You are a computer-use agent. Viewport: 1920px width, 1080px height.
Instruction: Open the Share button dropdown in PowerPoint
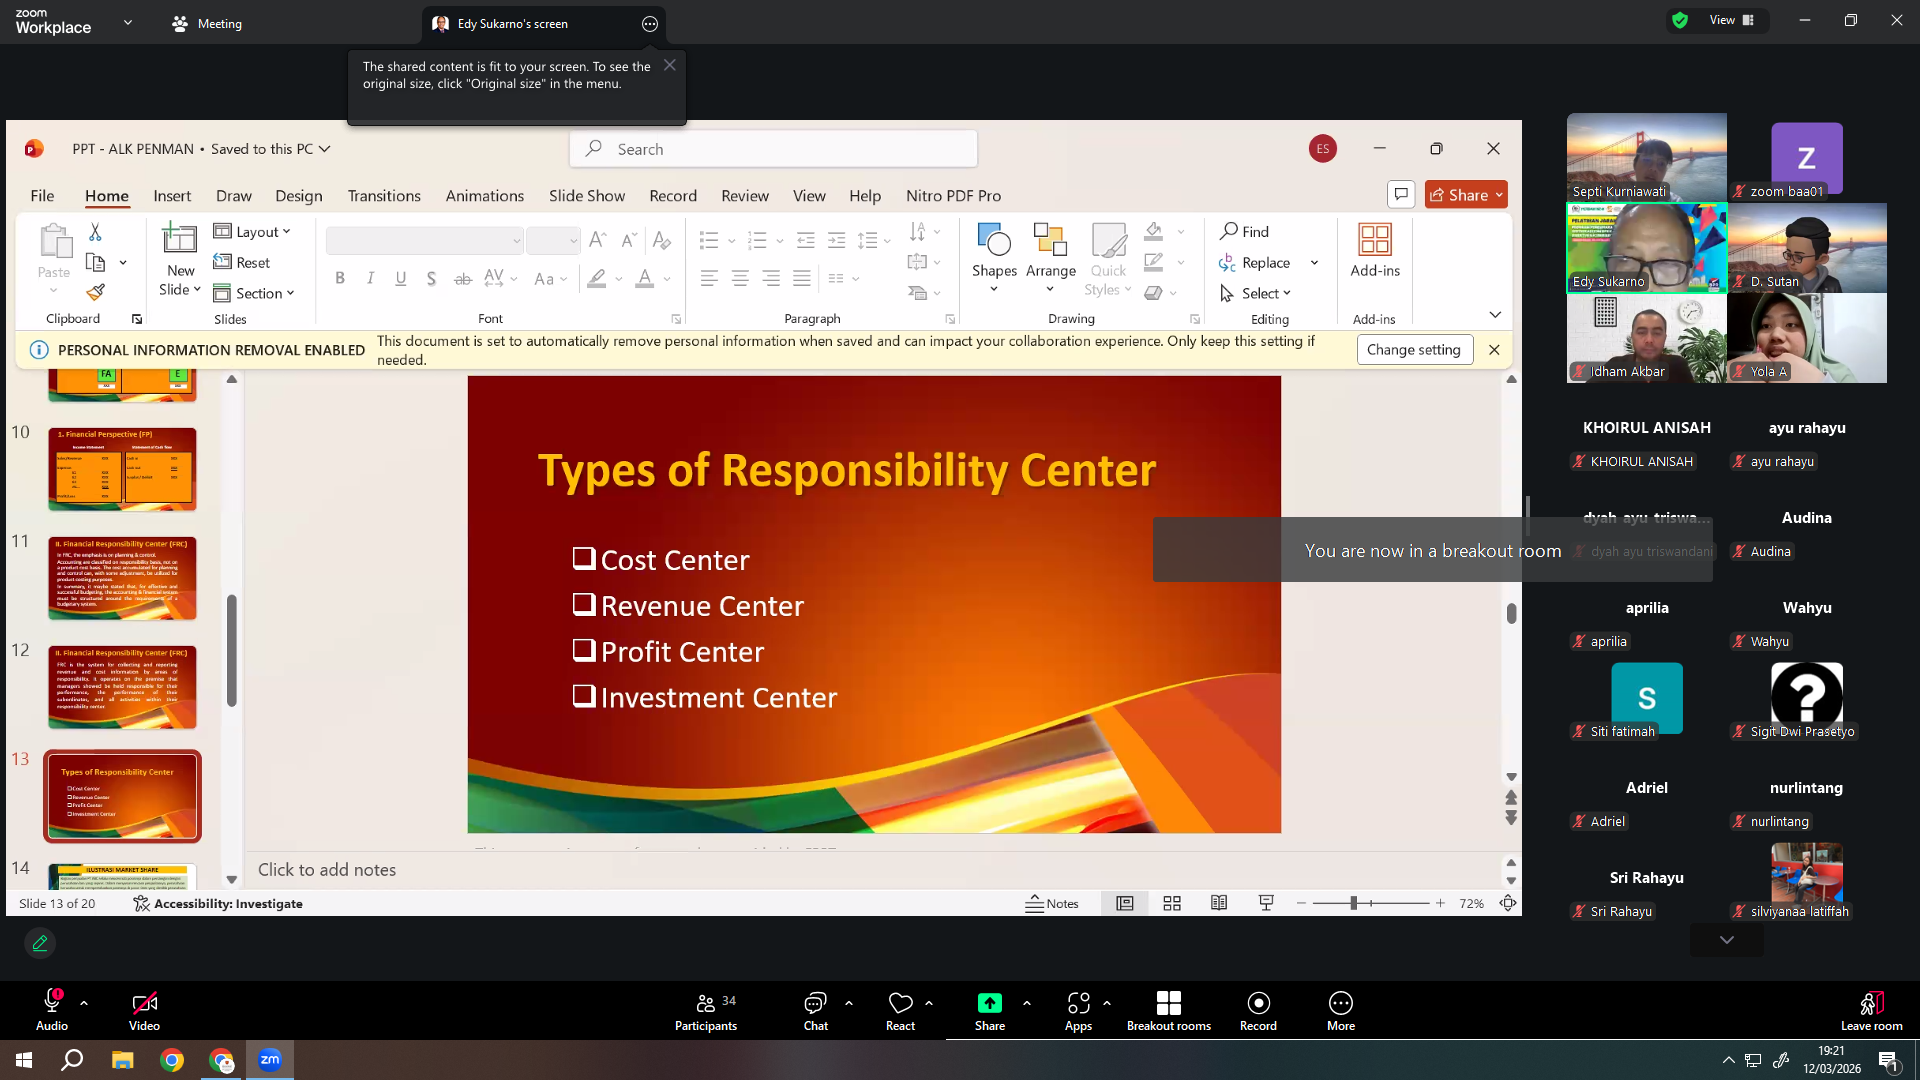click(1499, 195)
